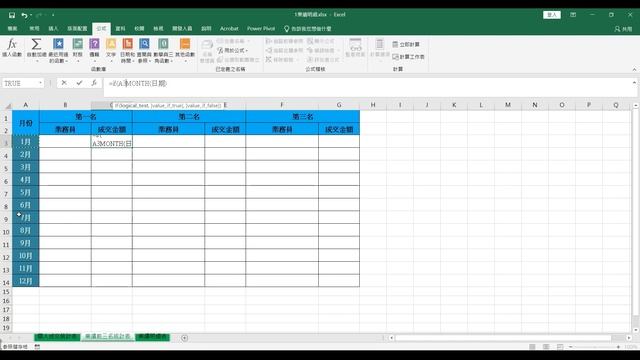640x360 pixels.
Task: Click the Watch Window button
Action: click(355, 48)
